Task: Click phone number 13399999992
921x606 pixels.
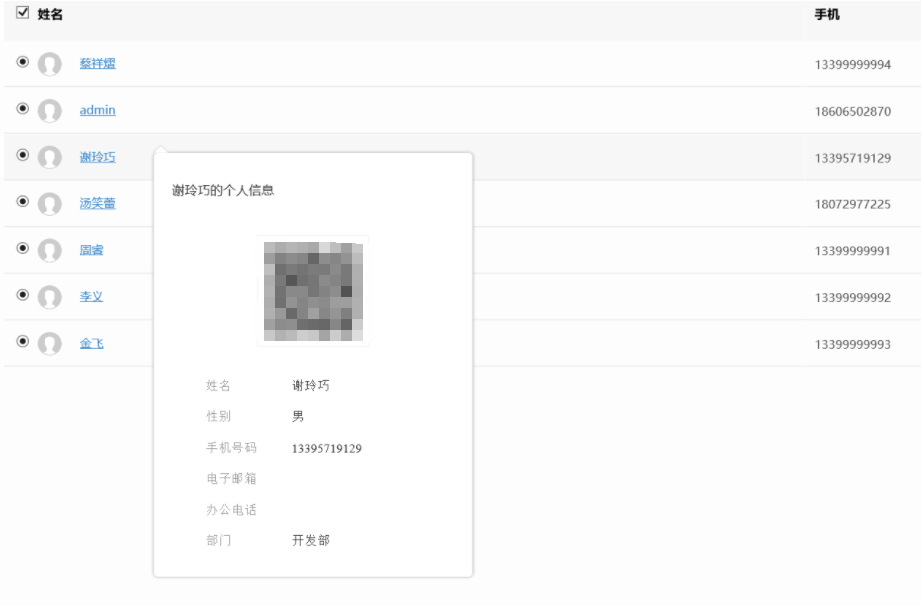Action: click(853, 298)
